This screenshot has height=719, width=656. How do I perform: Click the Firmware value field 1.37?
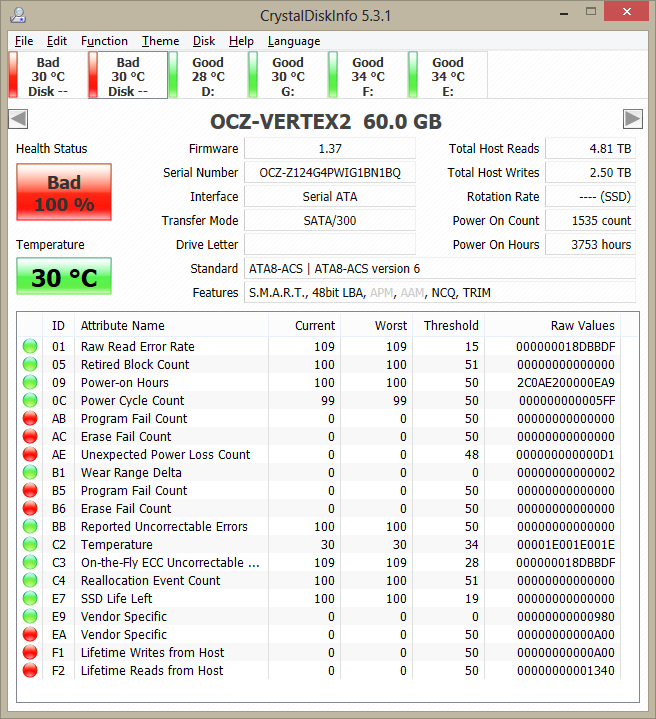(x=330, y=149)
